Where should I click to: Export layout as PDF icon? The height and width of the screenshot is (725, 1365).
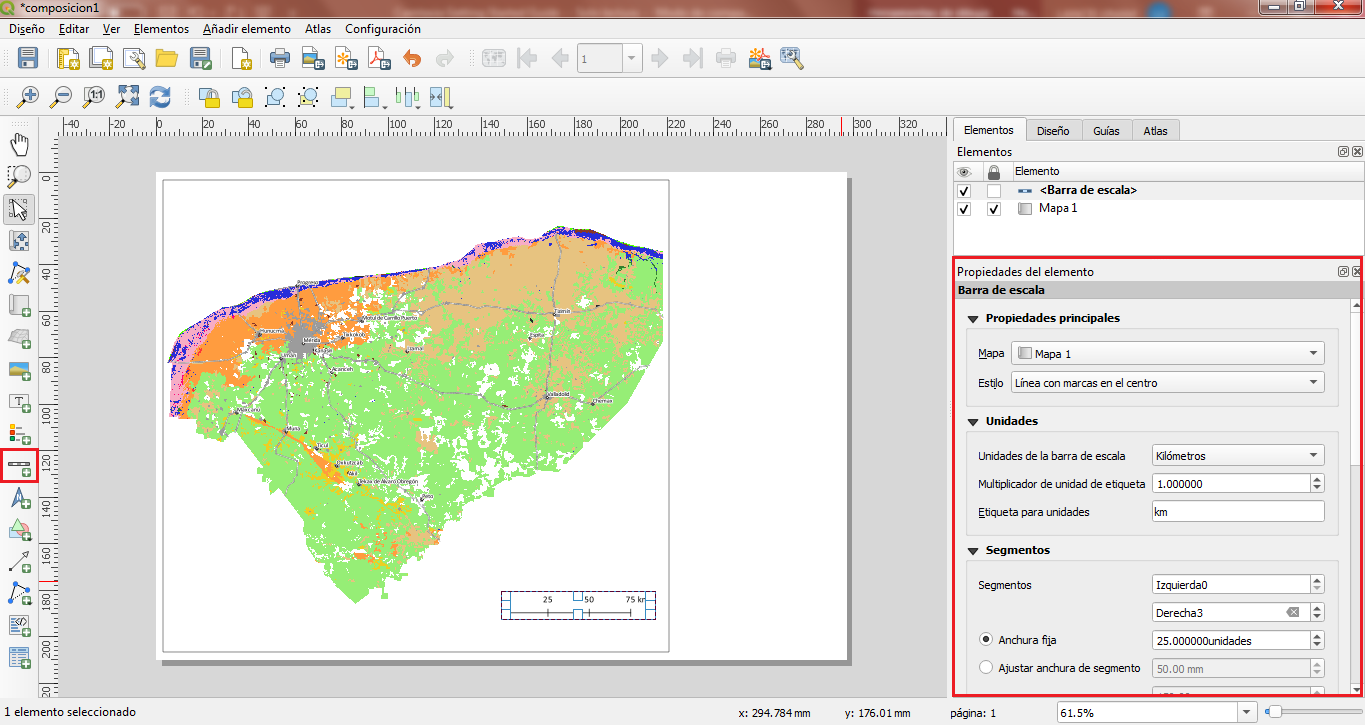click(x=380, y=58)
